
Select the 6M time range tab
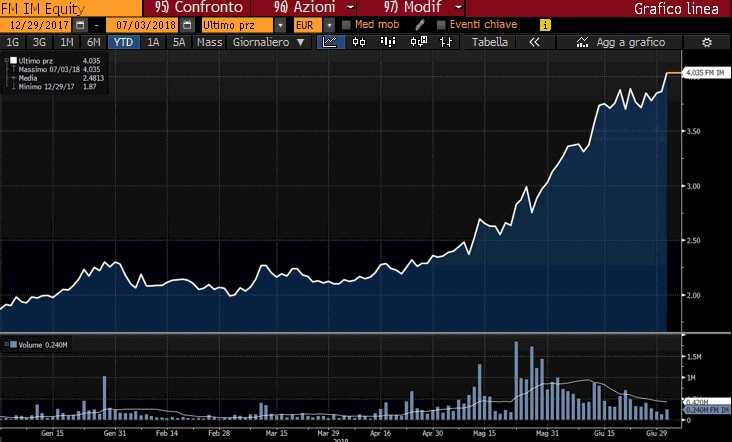point(94,42)
